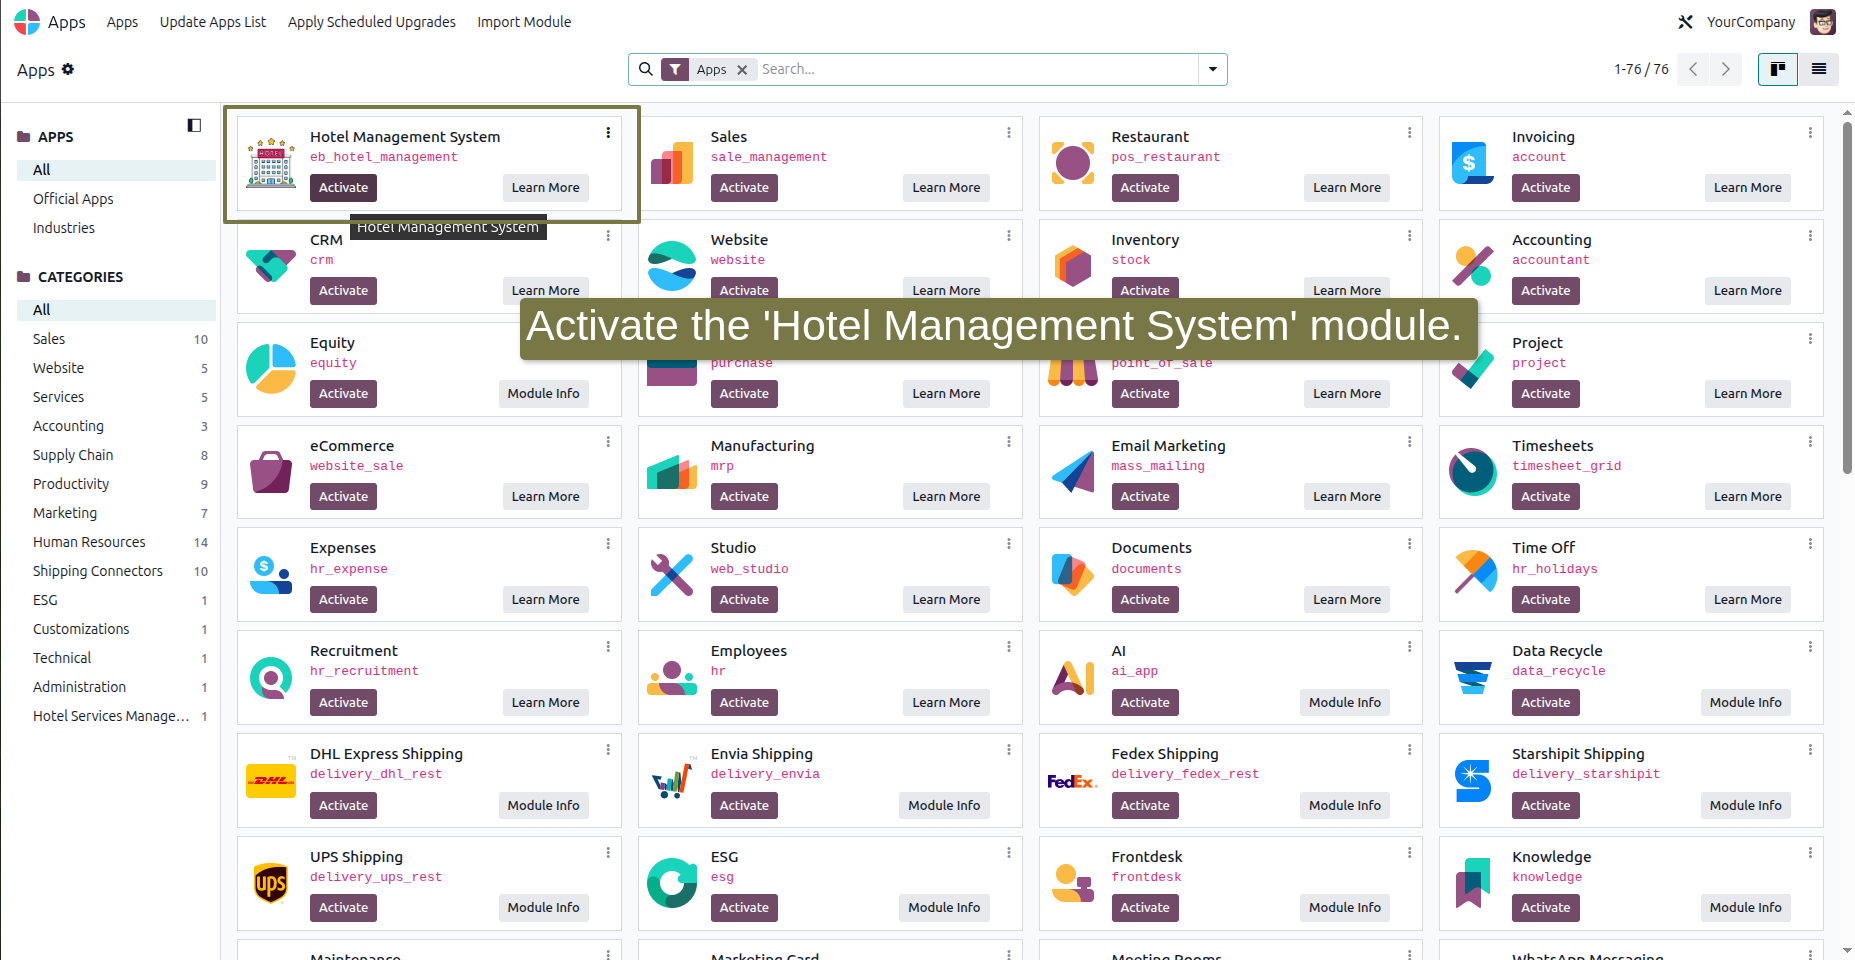
Task: Open the Fedex Shipping module icon
Action: pos(1073,780)
